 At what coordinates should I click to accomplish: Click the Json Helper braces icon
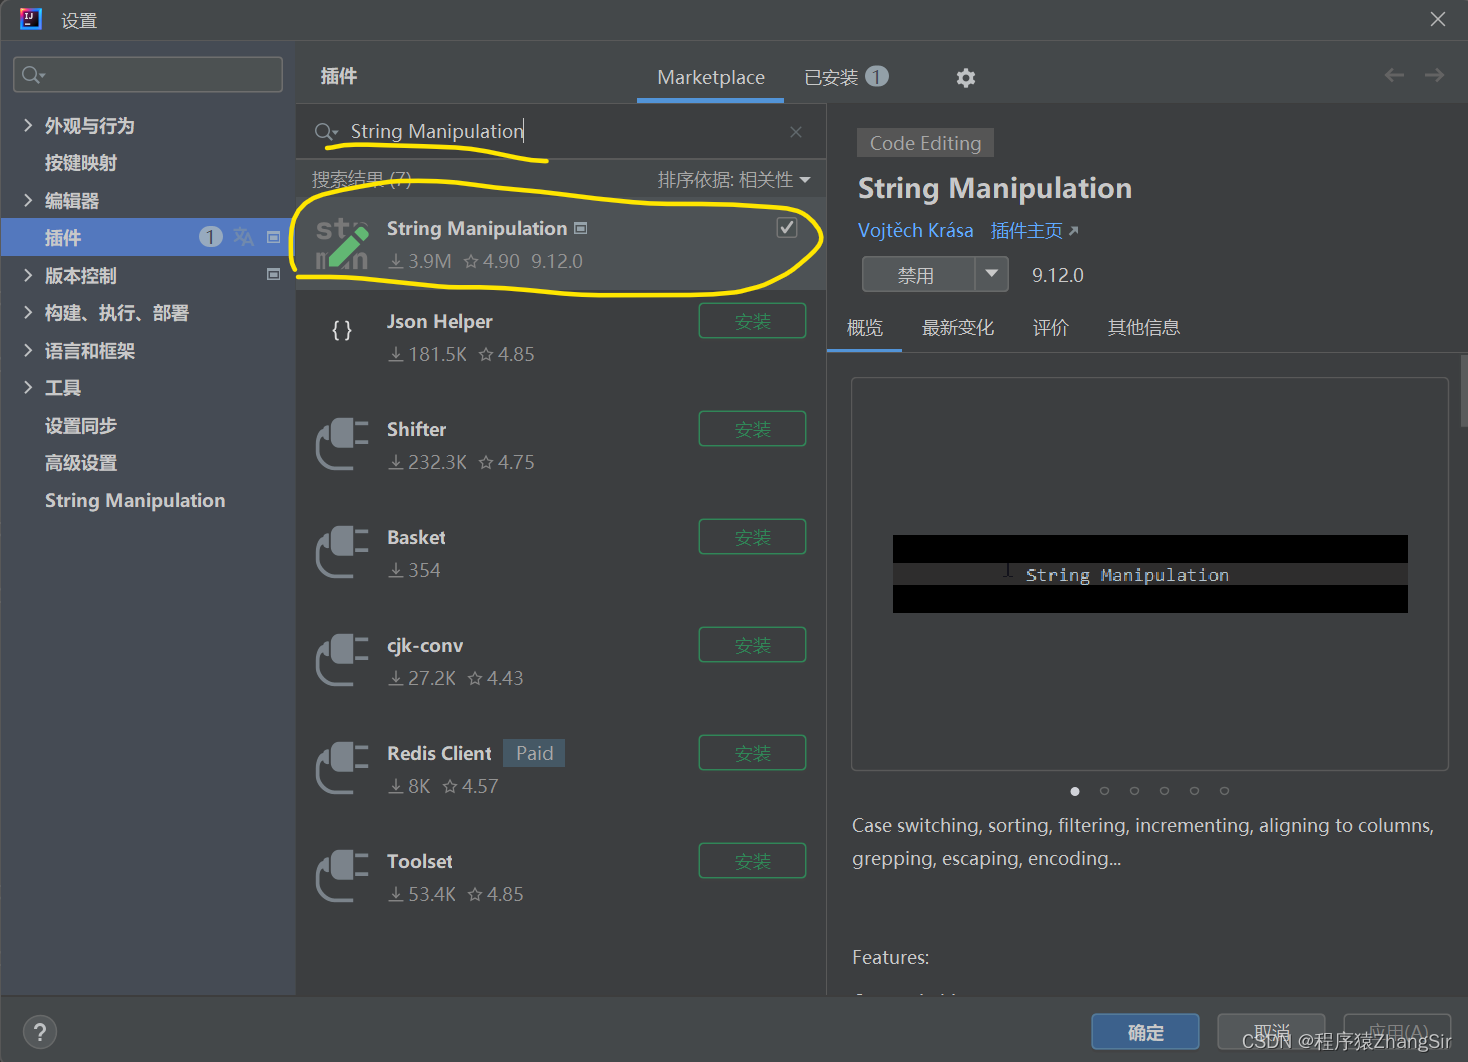[x=342, y=330]
